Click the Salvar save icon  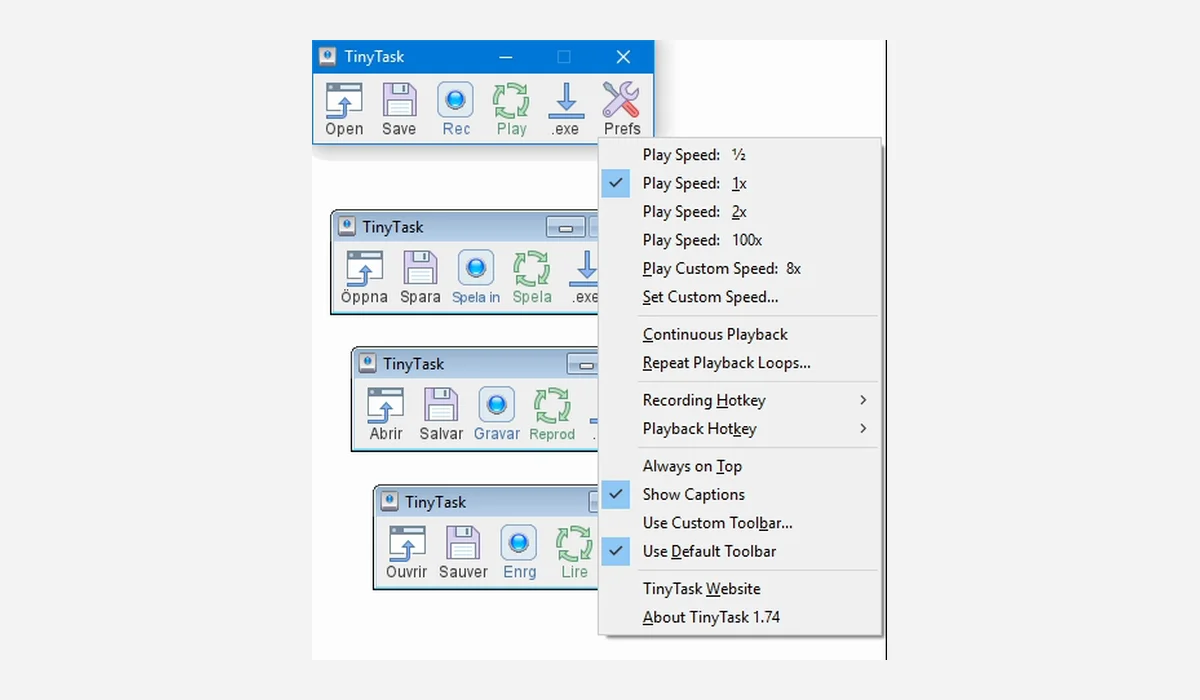(441, 405)
